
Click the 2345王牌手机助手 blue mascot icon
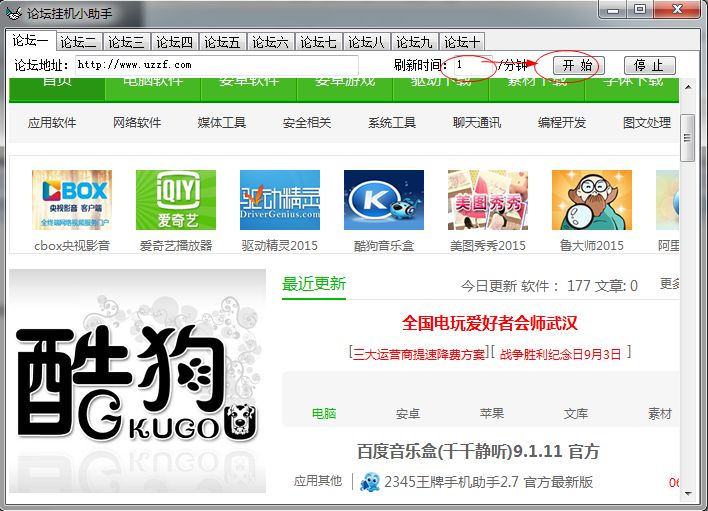pos(370,482)
